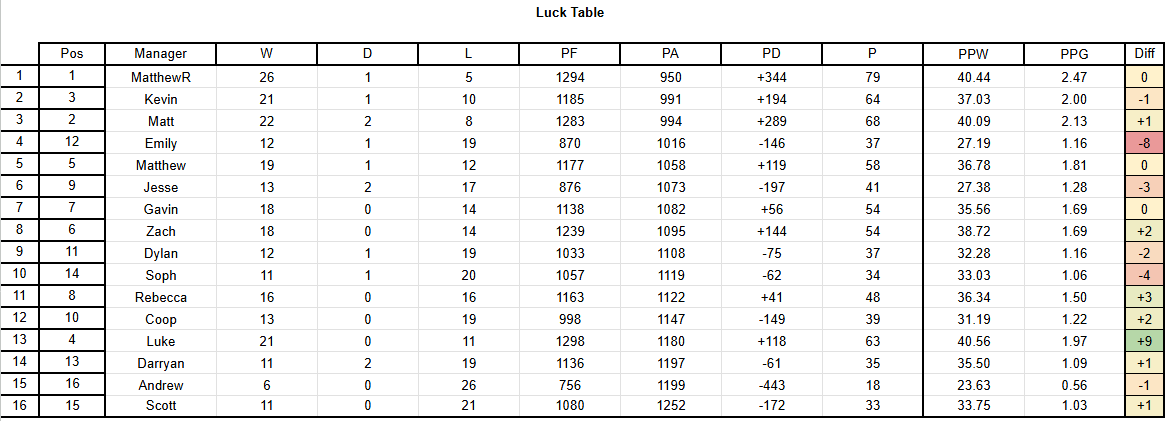The height and width of the screenshot is (421, 1168).
Task: Click Scott's PA value 1252
Action: pos(670,407)
